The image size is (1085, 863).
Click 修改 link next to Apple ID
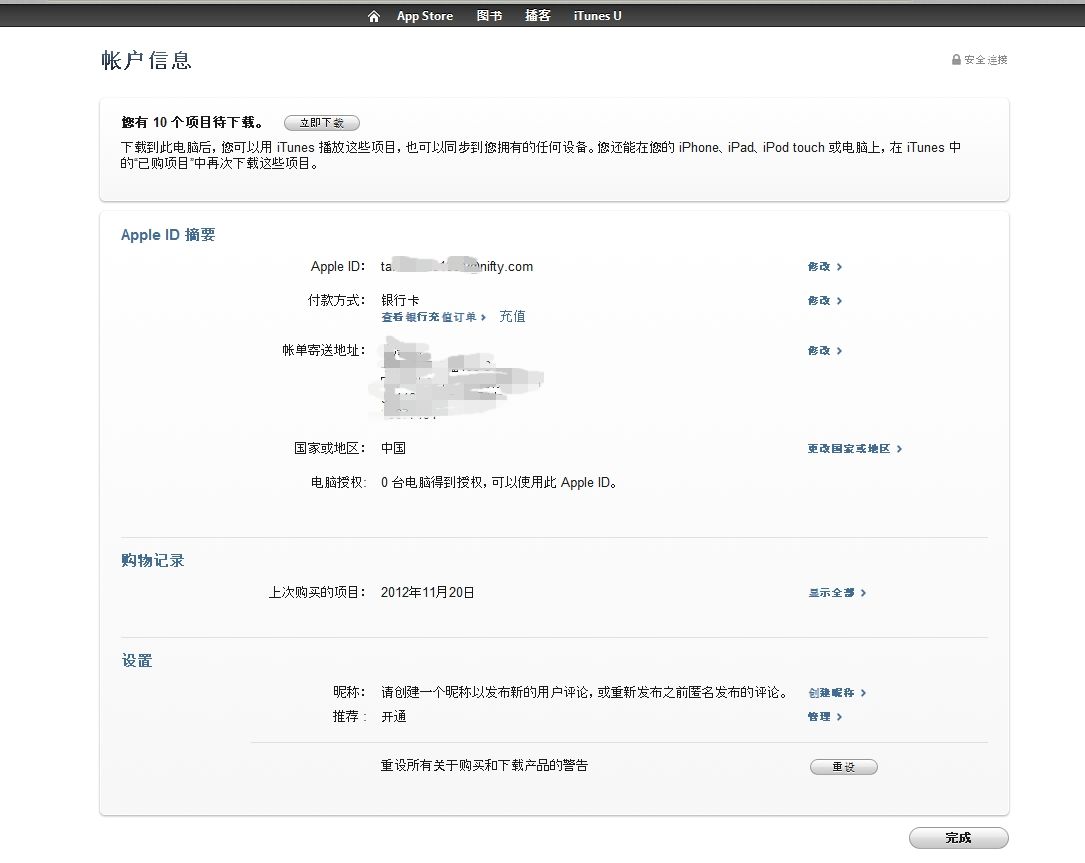click(824, 267)
